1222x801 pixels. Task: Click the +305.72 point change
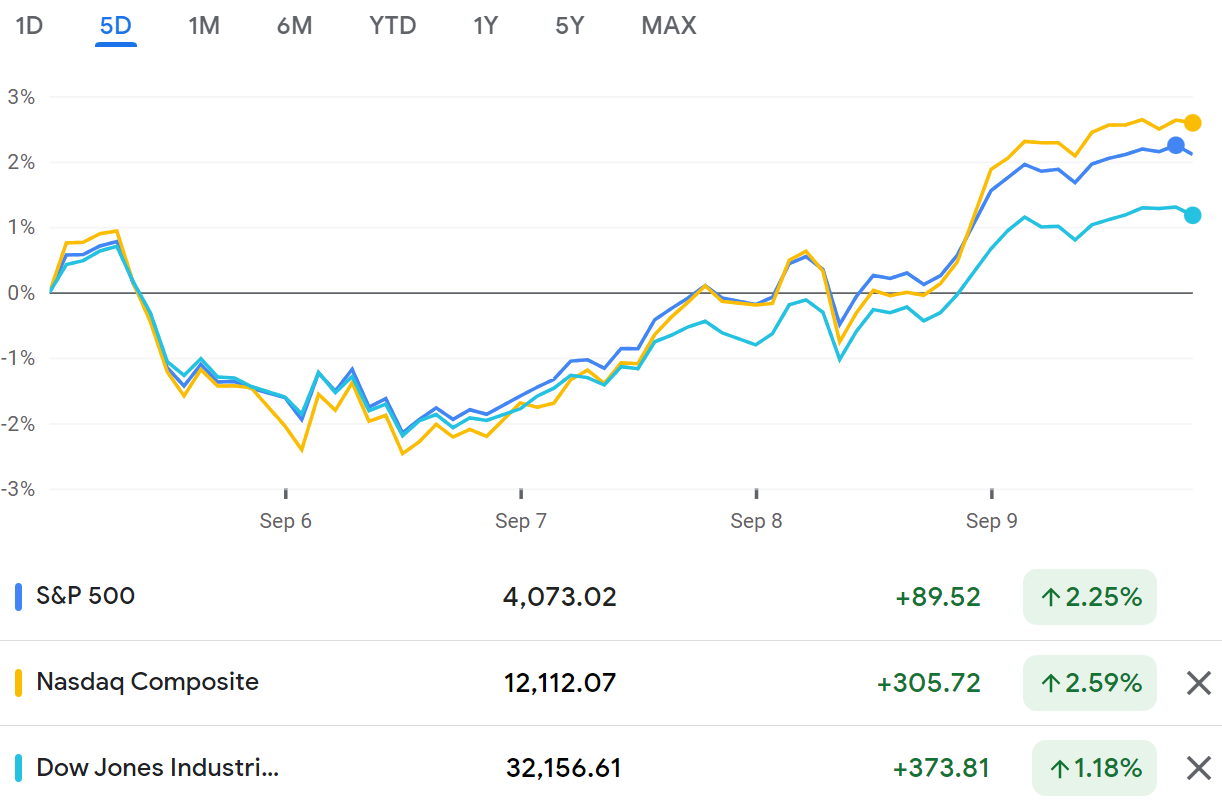[929, 683]
